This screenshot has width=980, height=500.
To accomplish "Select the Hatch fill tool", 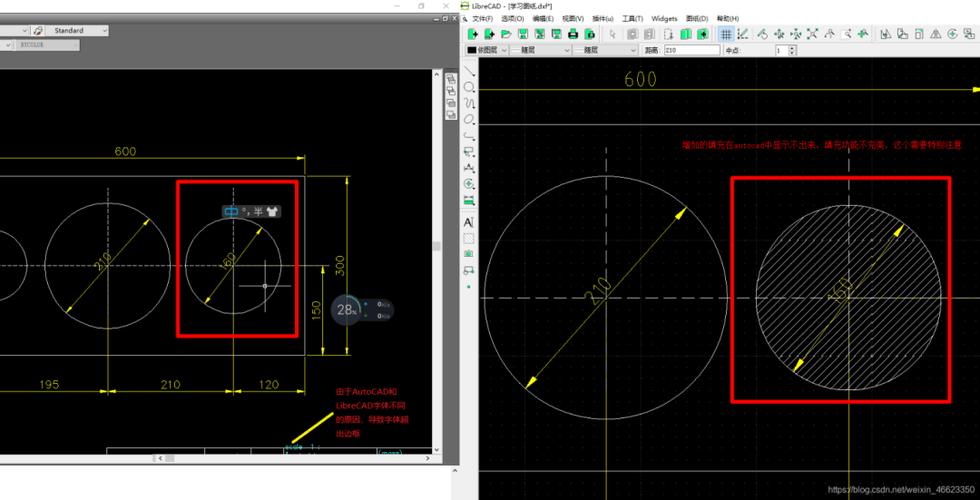I will [469, 238].
